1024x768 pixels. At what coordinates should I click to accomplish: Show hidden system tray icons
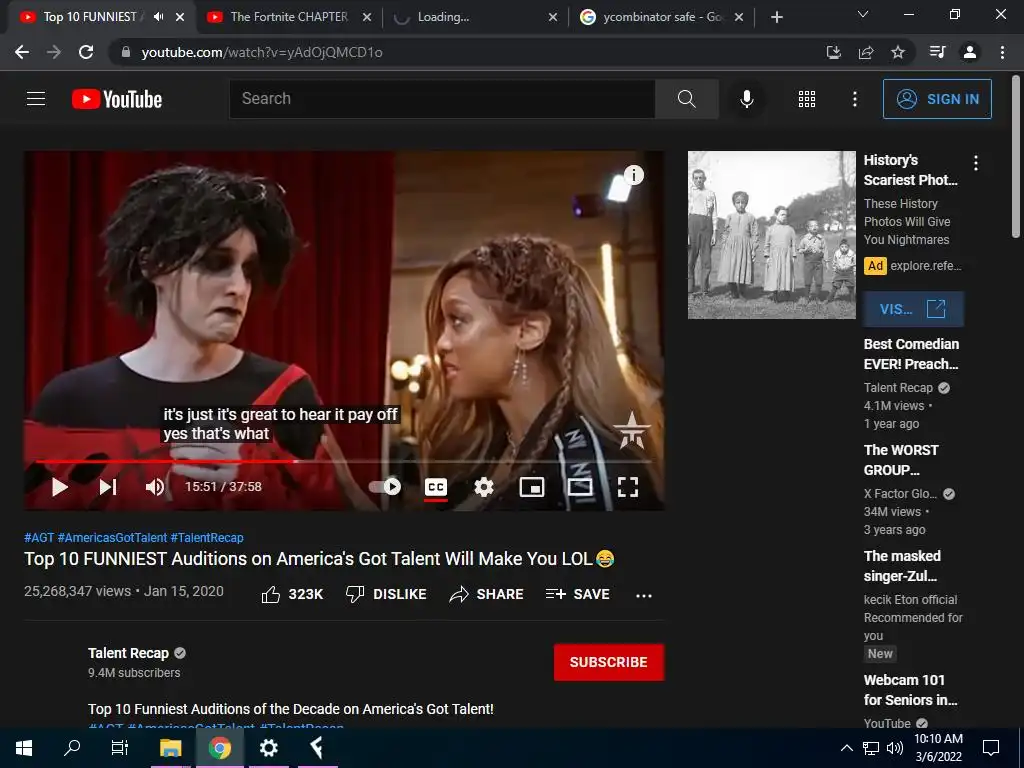coord(846,748)
